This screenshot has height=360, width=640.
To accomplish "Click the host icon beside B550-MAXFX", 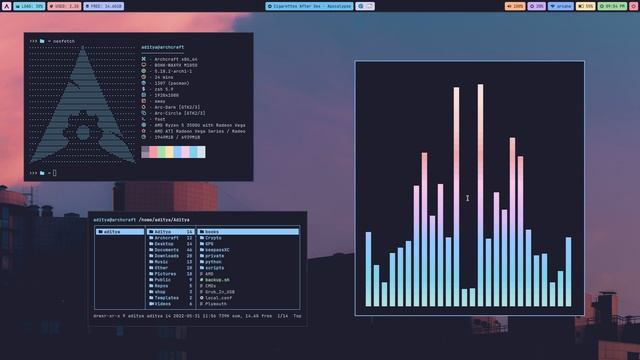I will [144, 65].
